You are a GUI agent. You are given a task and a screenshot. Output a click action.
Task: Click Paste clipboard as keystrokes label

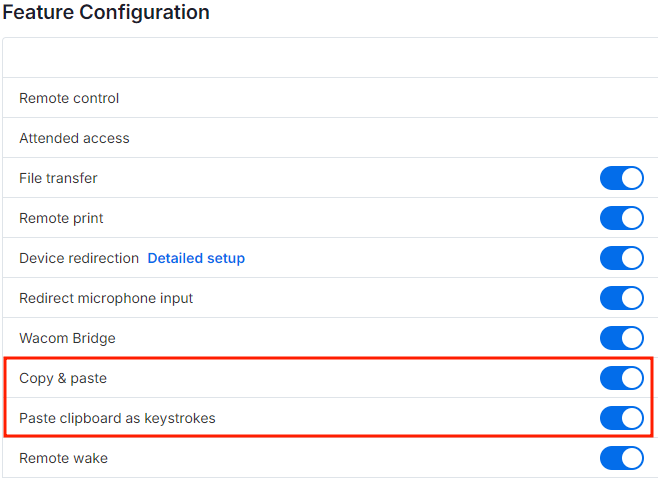coord(118,418)
